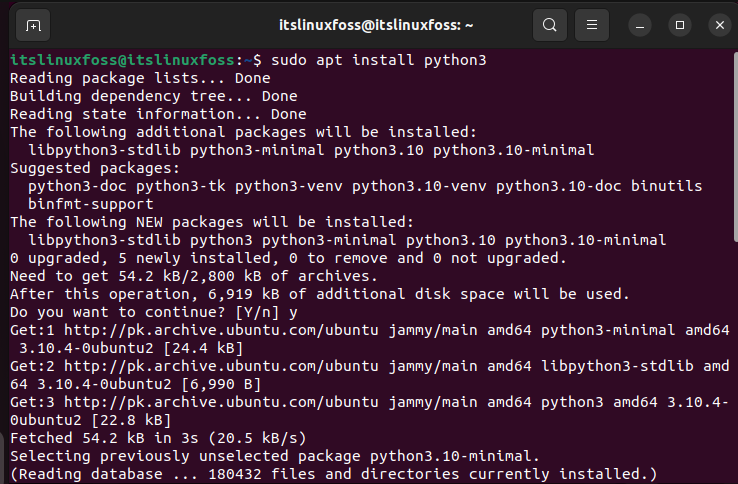Click the python3-doc suggested package name
738x484 pixels.
[77, 186]
